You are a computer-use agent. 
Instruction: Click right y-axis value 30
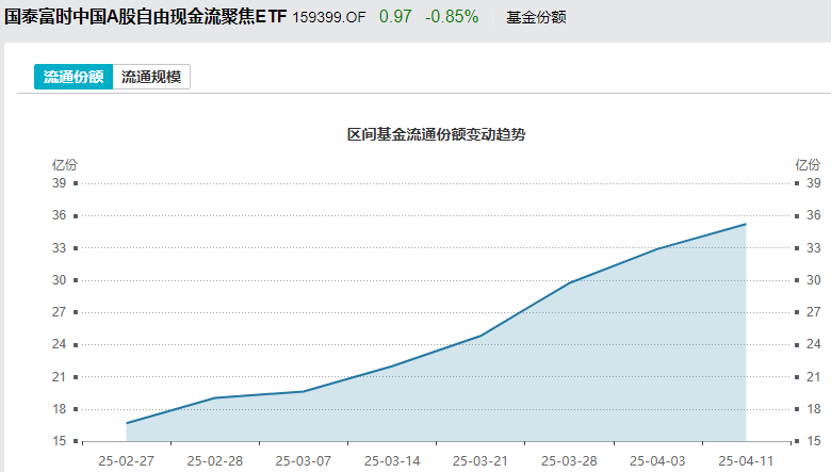(x=813, y=280)
